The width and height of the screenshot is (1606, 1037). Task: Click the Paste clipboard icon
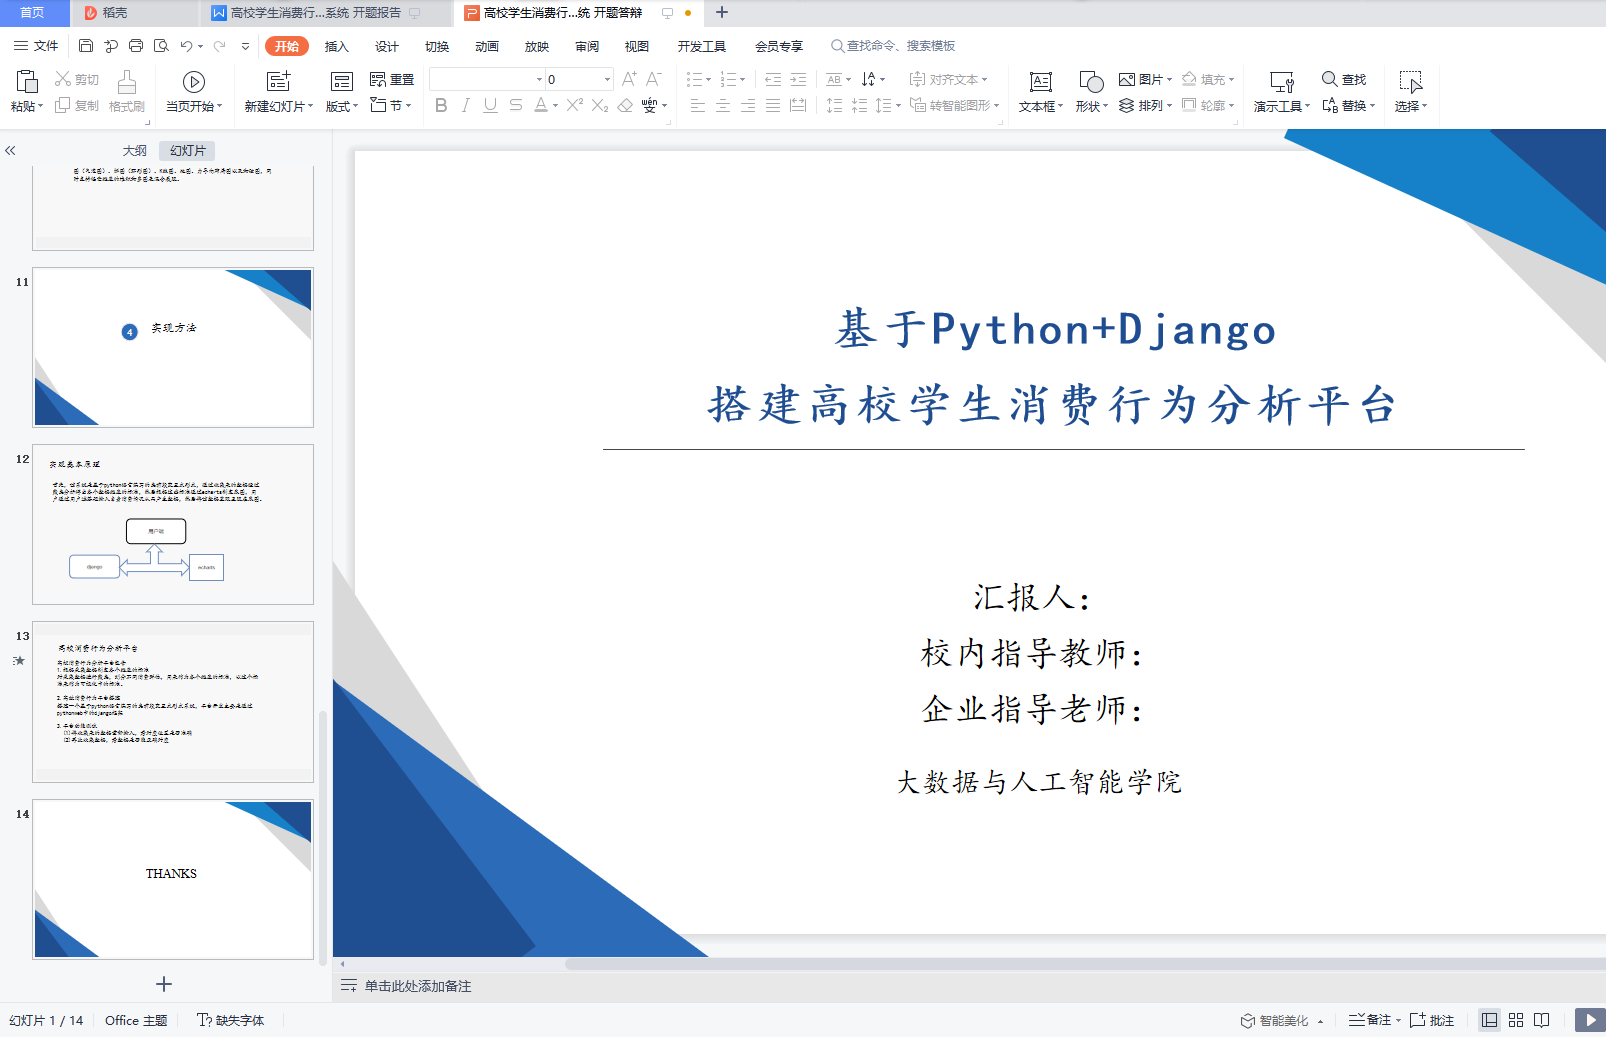click(27, 81)
